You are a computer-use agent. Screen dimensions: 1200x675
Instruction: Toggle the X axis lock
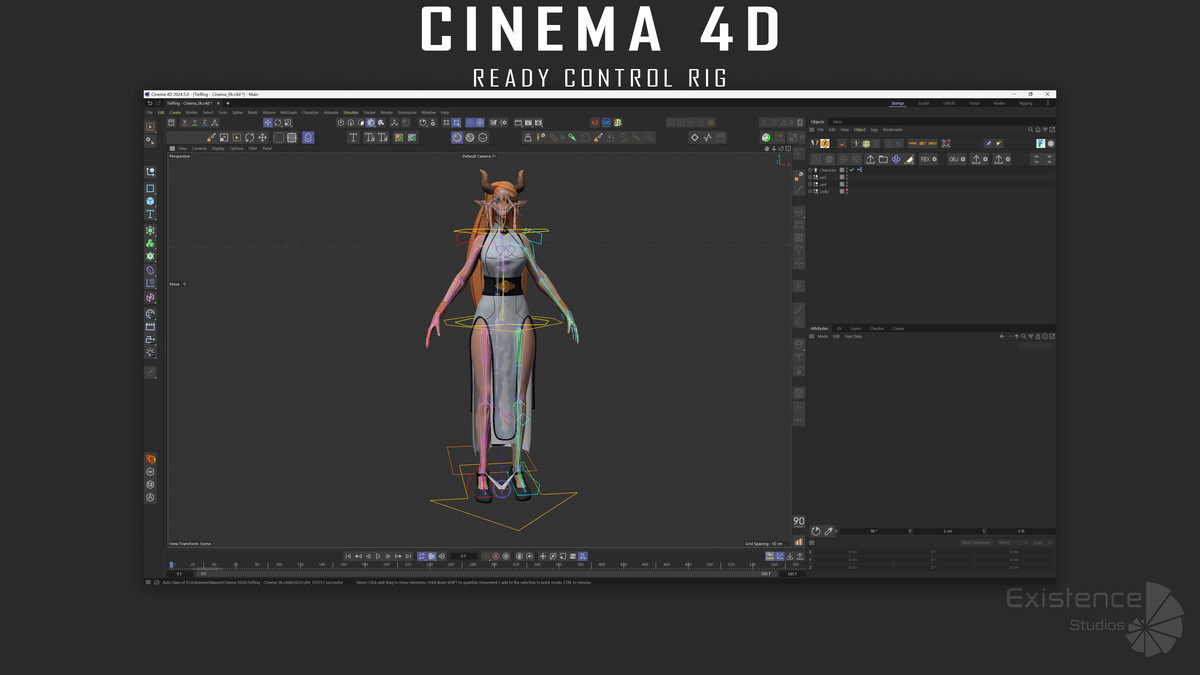coord(185,123)
